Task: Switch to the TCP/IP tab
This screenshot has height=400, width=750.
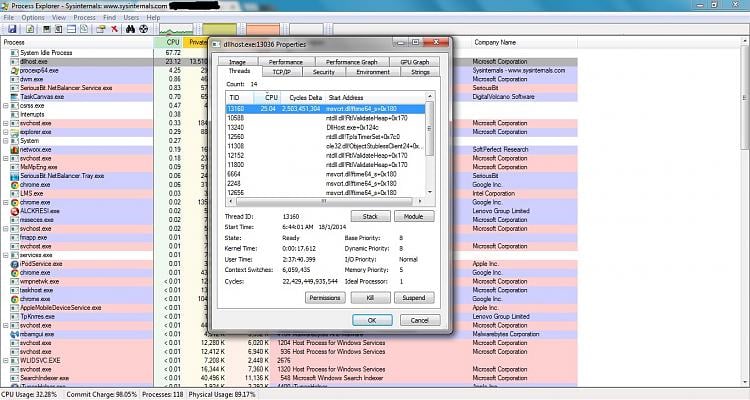Action: pos(281,72)
